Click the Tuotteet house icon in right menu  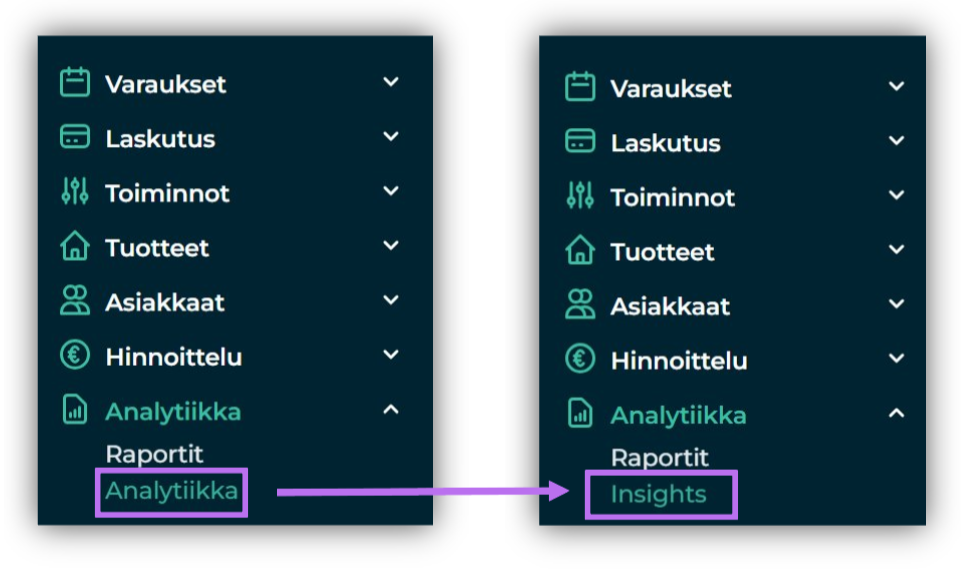tap(580, 250)
